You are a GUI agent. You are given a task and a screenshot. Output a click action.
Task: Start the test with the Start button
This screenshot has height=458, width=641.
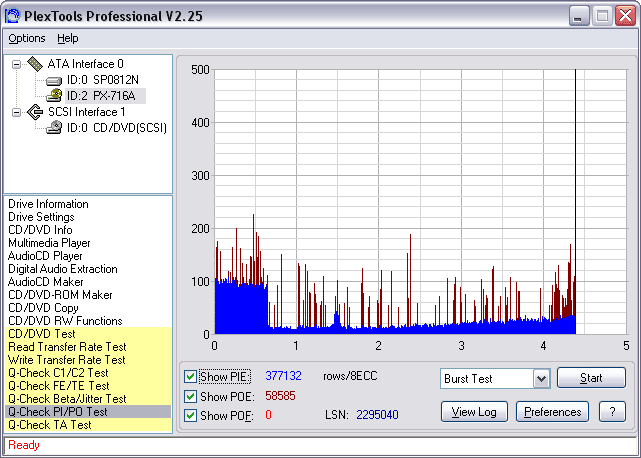pos(591,378)
